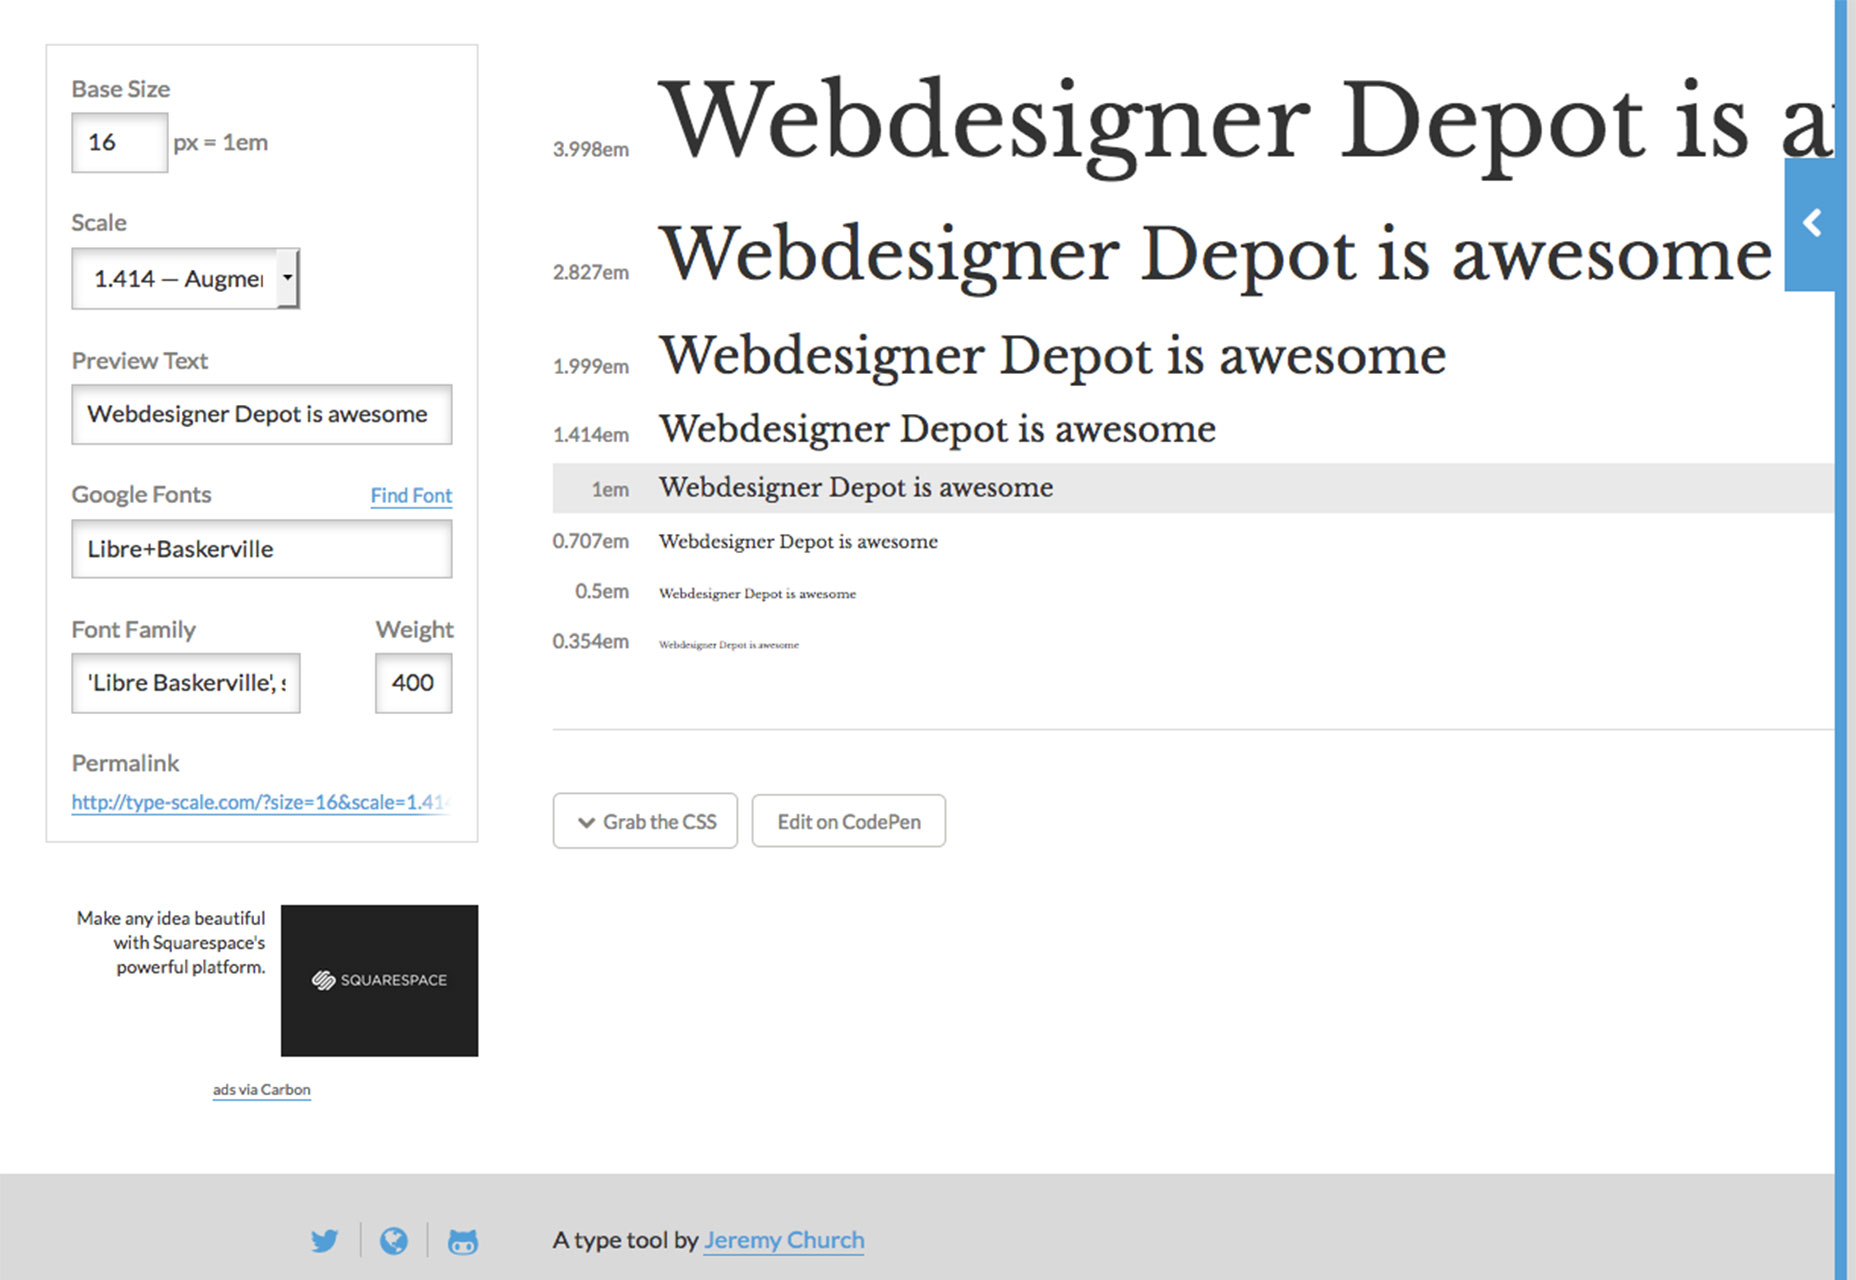Select the 1.999em preview line
Image resolution: width=1856 pixels, height=1280 pixels.
1052,356
